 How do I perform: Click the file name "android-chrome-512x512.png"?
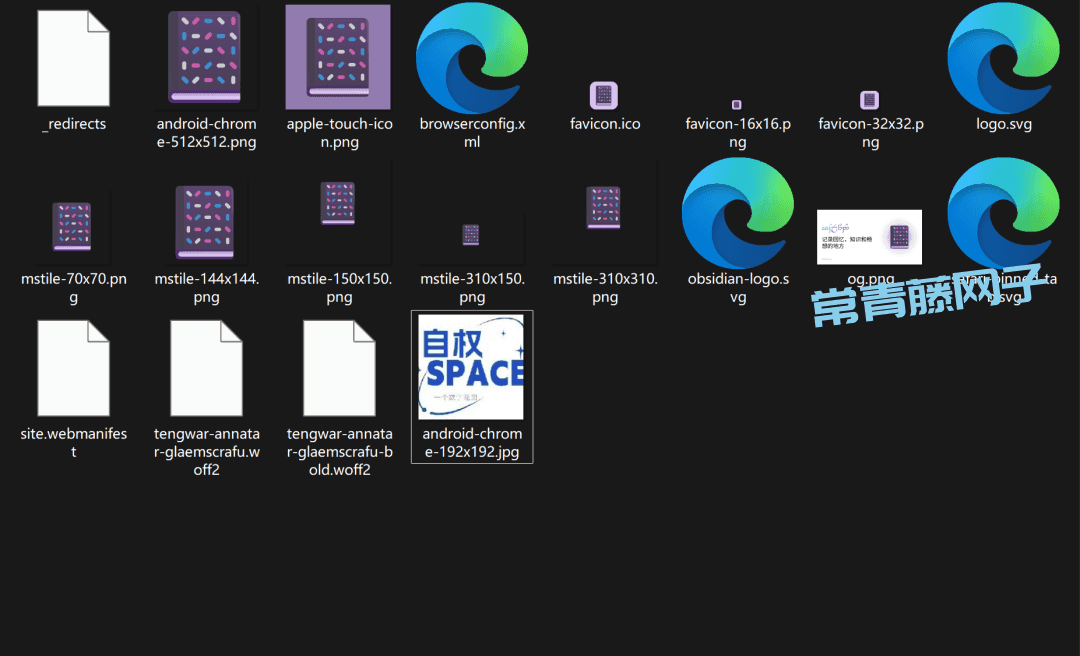[x=207, y=133]
